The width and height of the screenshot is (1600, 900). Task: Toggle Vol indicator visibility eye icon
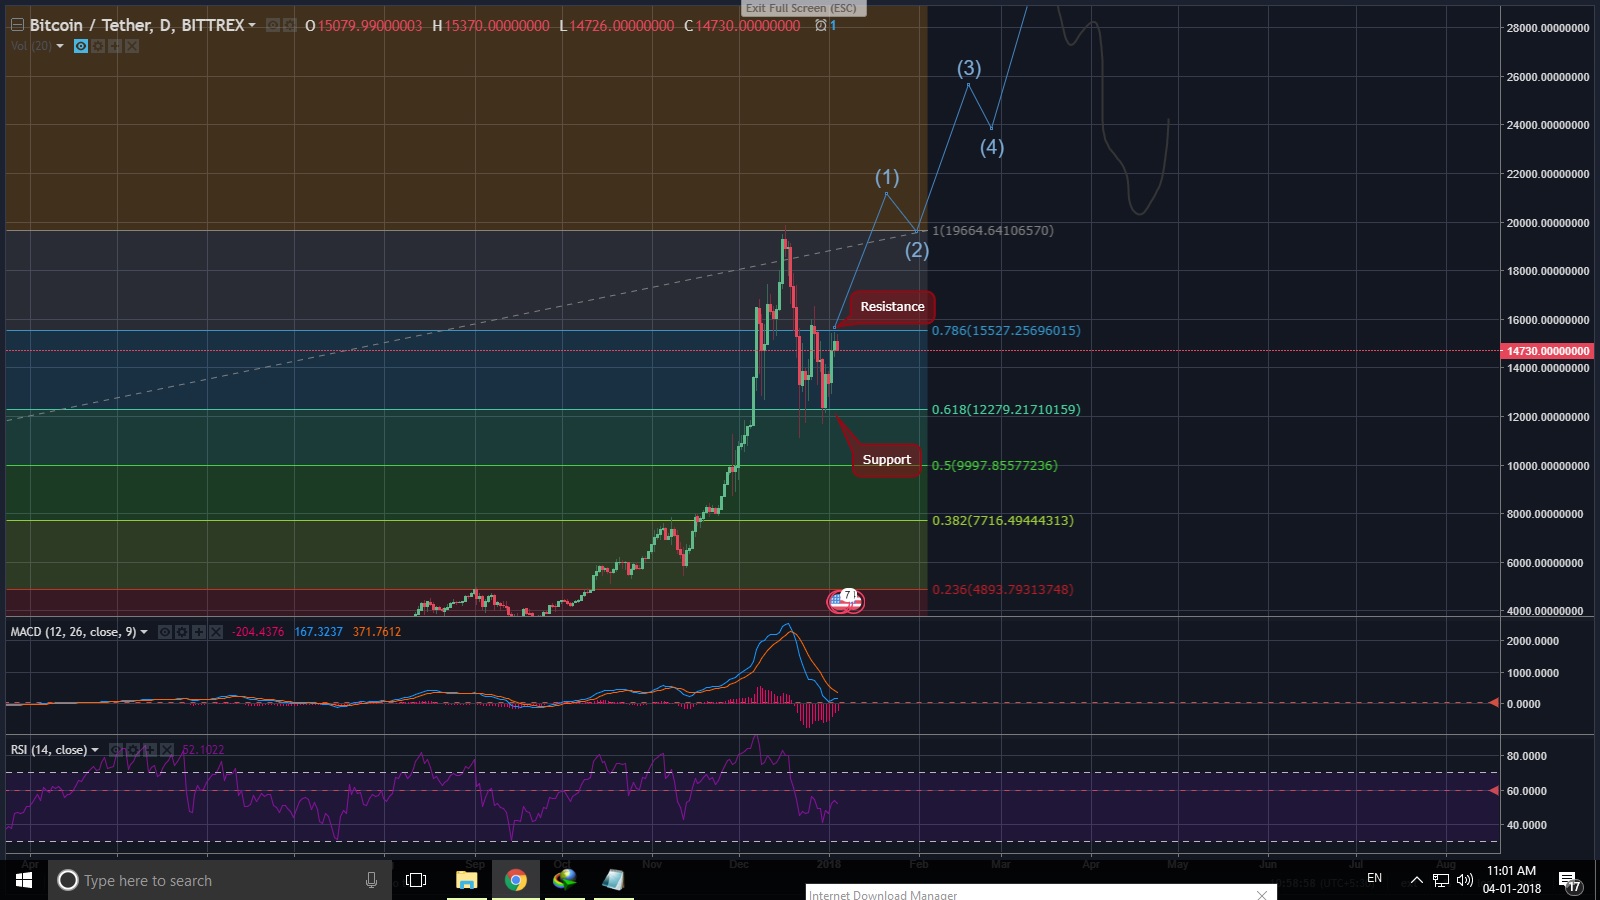(x=81, y=46)
